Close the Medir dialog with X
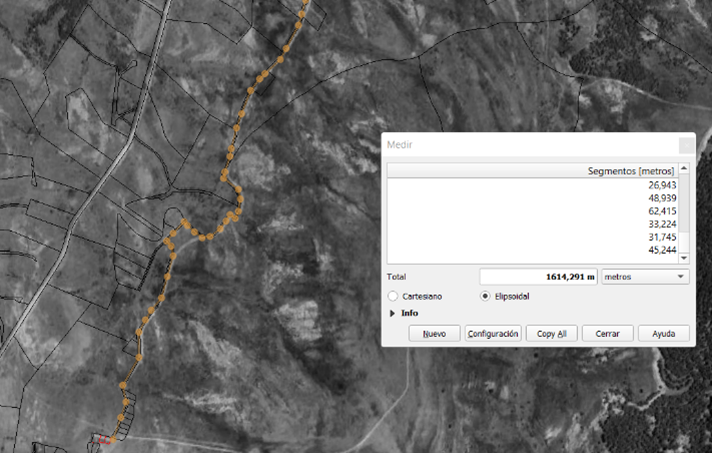Screen dimensions: 712x453 pyautogui.click(x=685, y=145)
